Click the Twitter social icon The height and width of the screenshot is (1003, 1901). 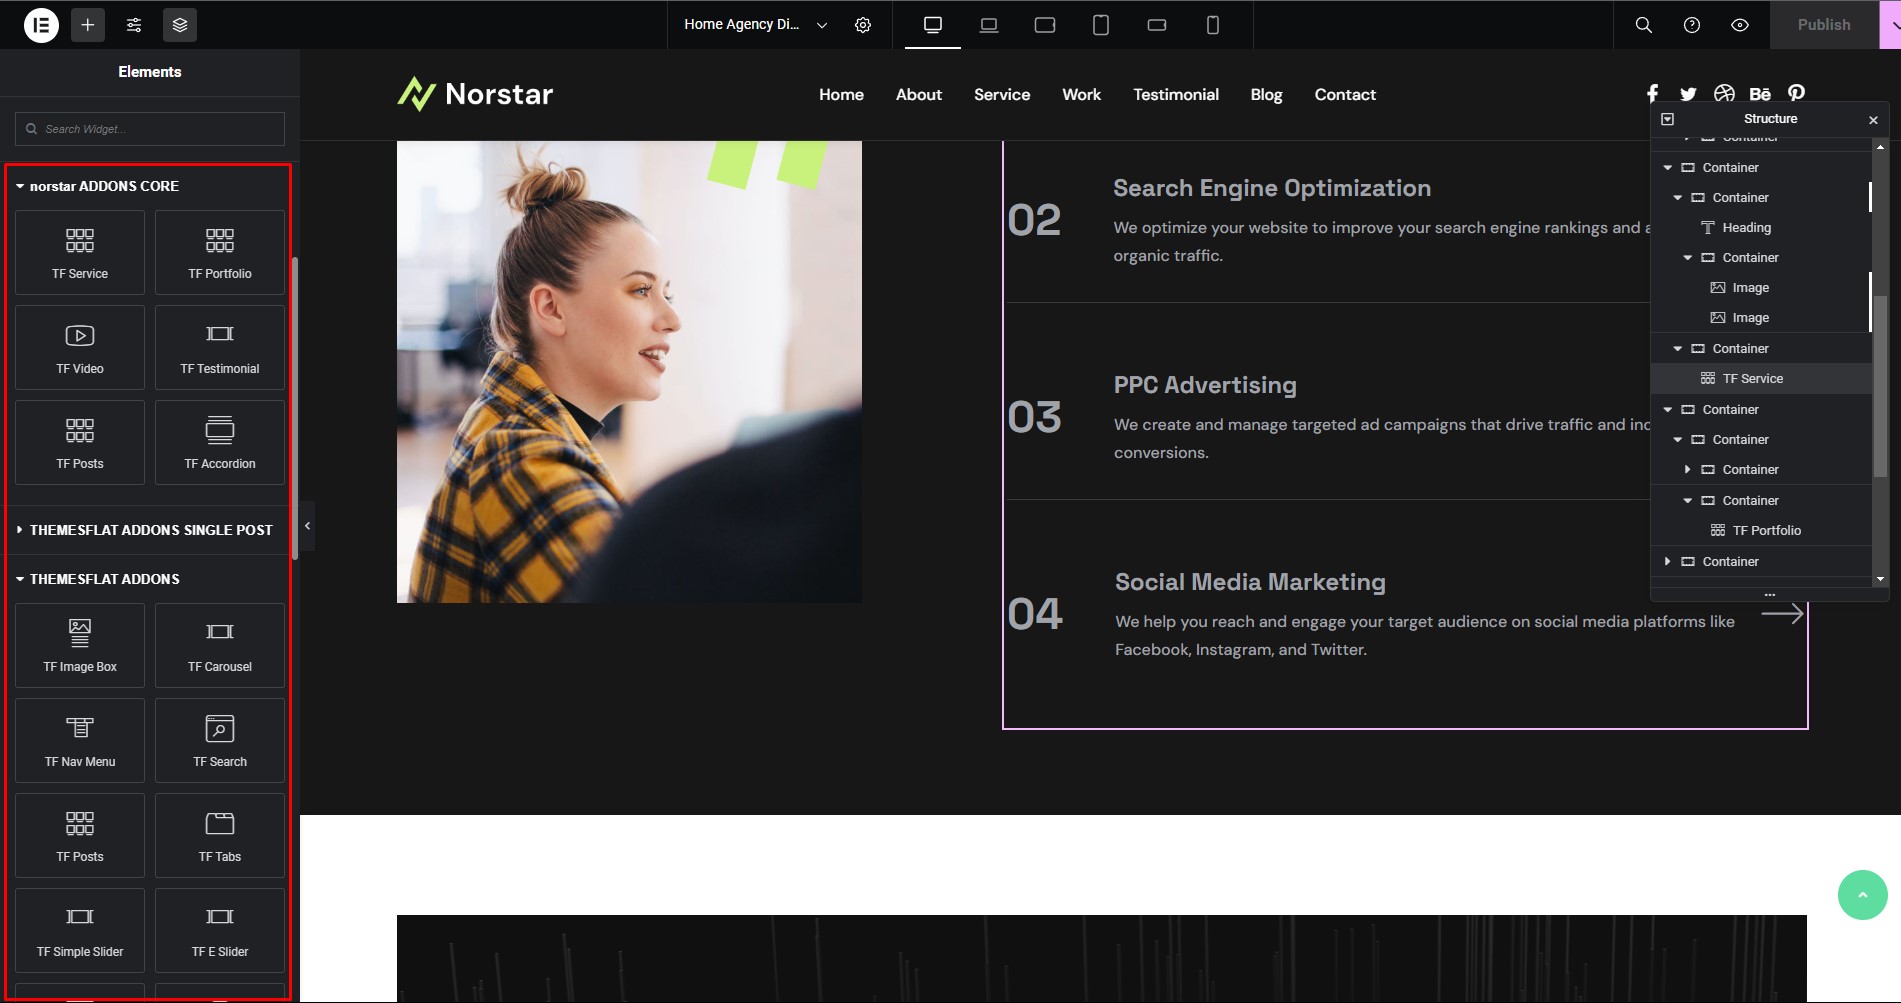1688,94
